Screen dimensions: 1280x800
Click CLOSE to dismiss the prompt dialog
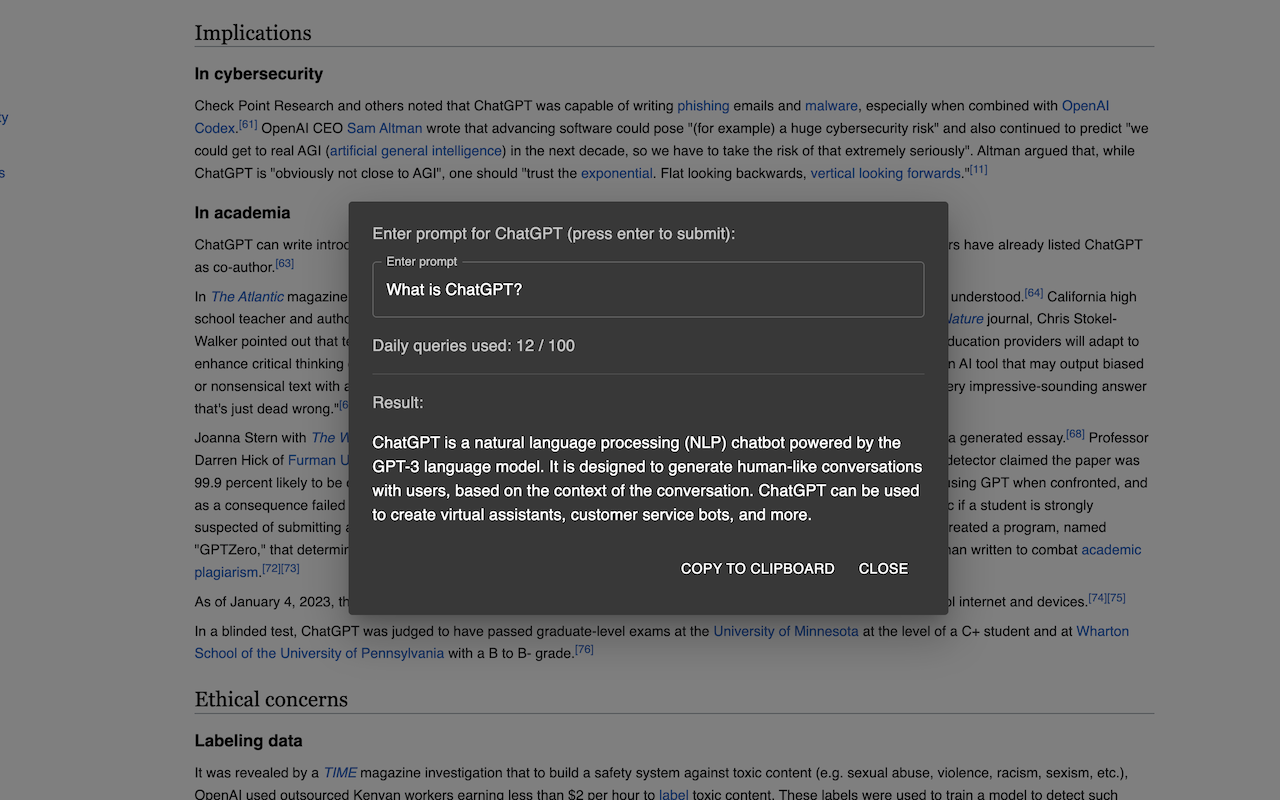click(882, 568)
